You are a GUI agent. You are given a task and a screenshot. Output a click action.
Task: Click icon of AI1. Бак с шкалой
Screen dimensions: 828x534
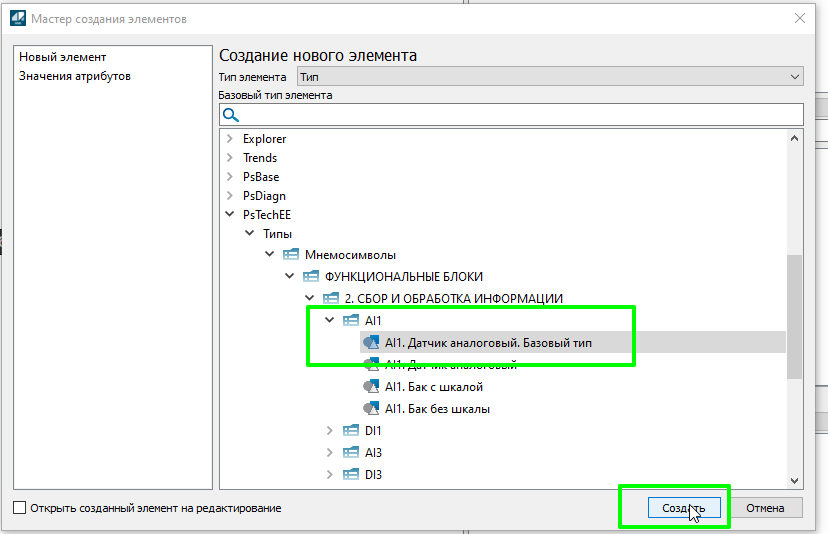pos(370,387)
